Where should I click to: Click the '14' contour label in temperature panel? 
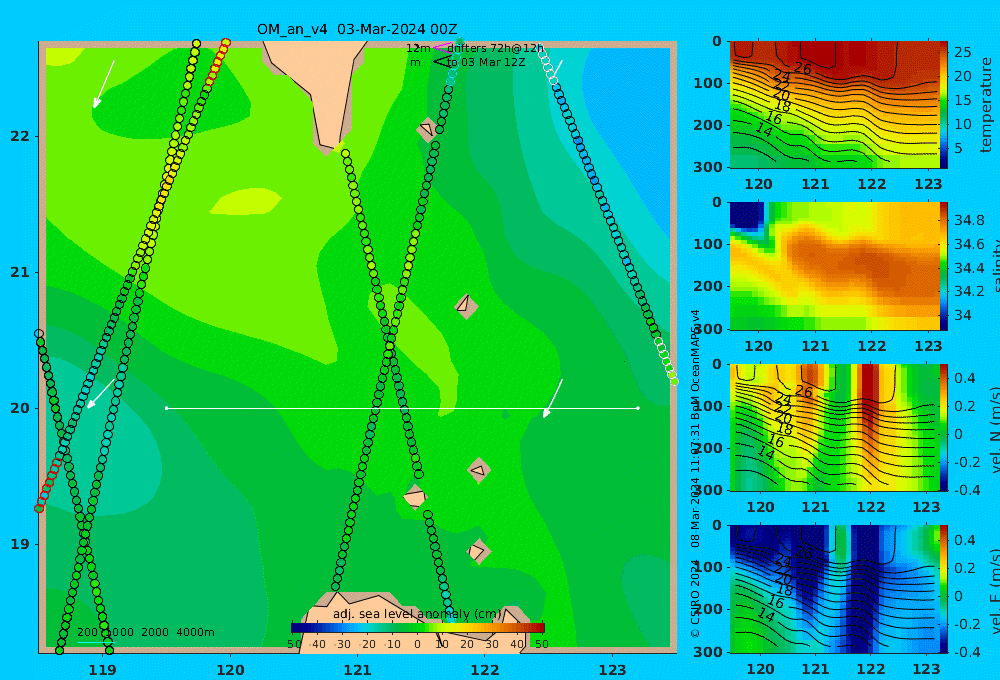click(764, 130)
